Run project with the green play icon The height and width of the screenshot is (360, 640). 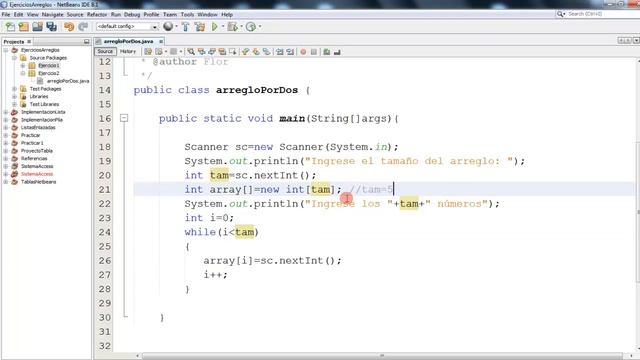(214, 27)
